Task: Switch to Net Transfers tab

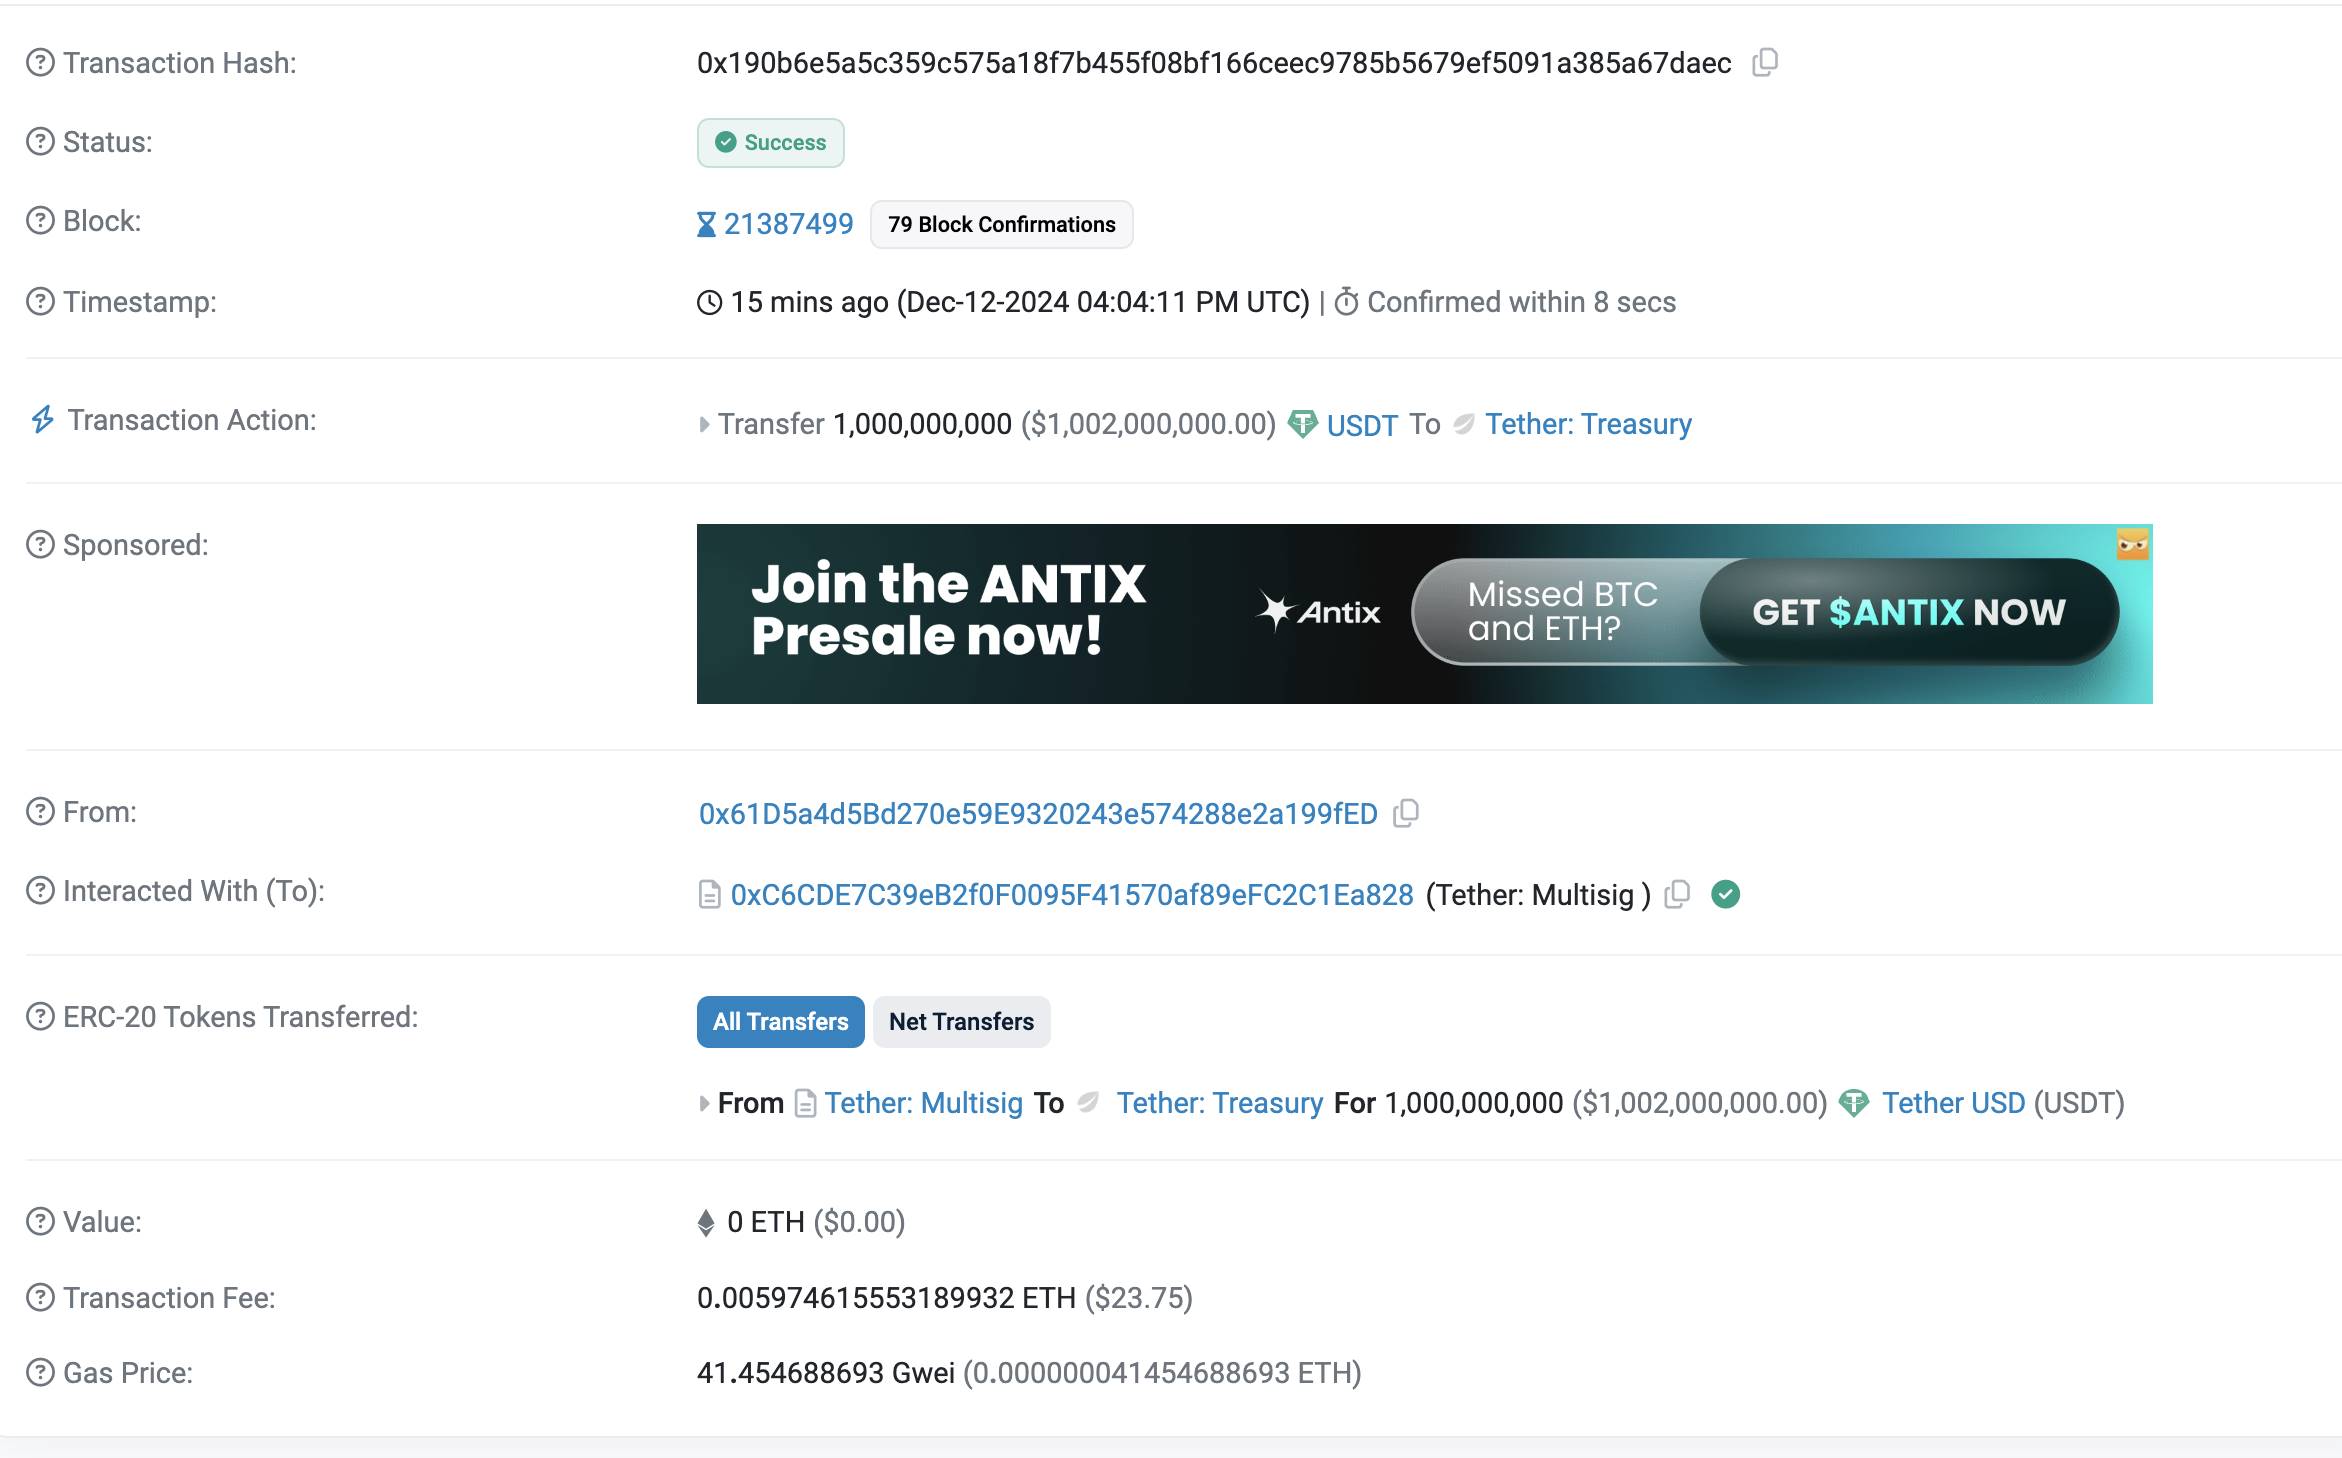Action: [962, 1022]
